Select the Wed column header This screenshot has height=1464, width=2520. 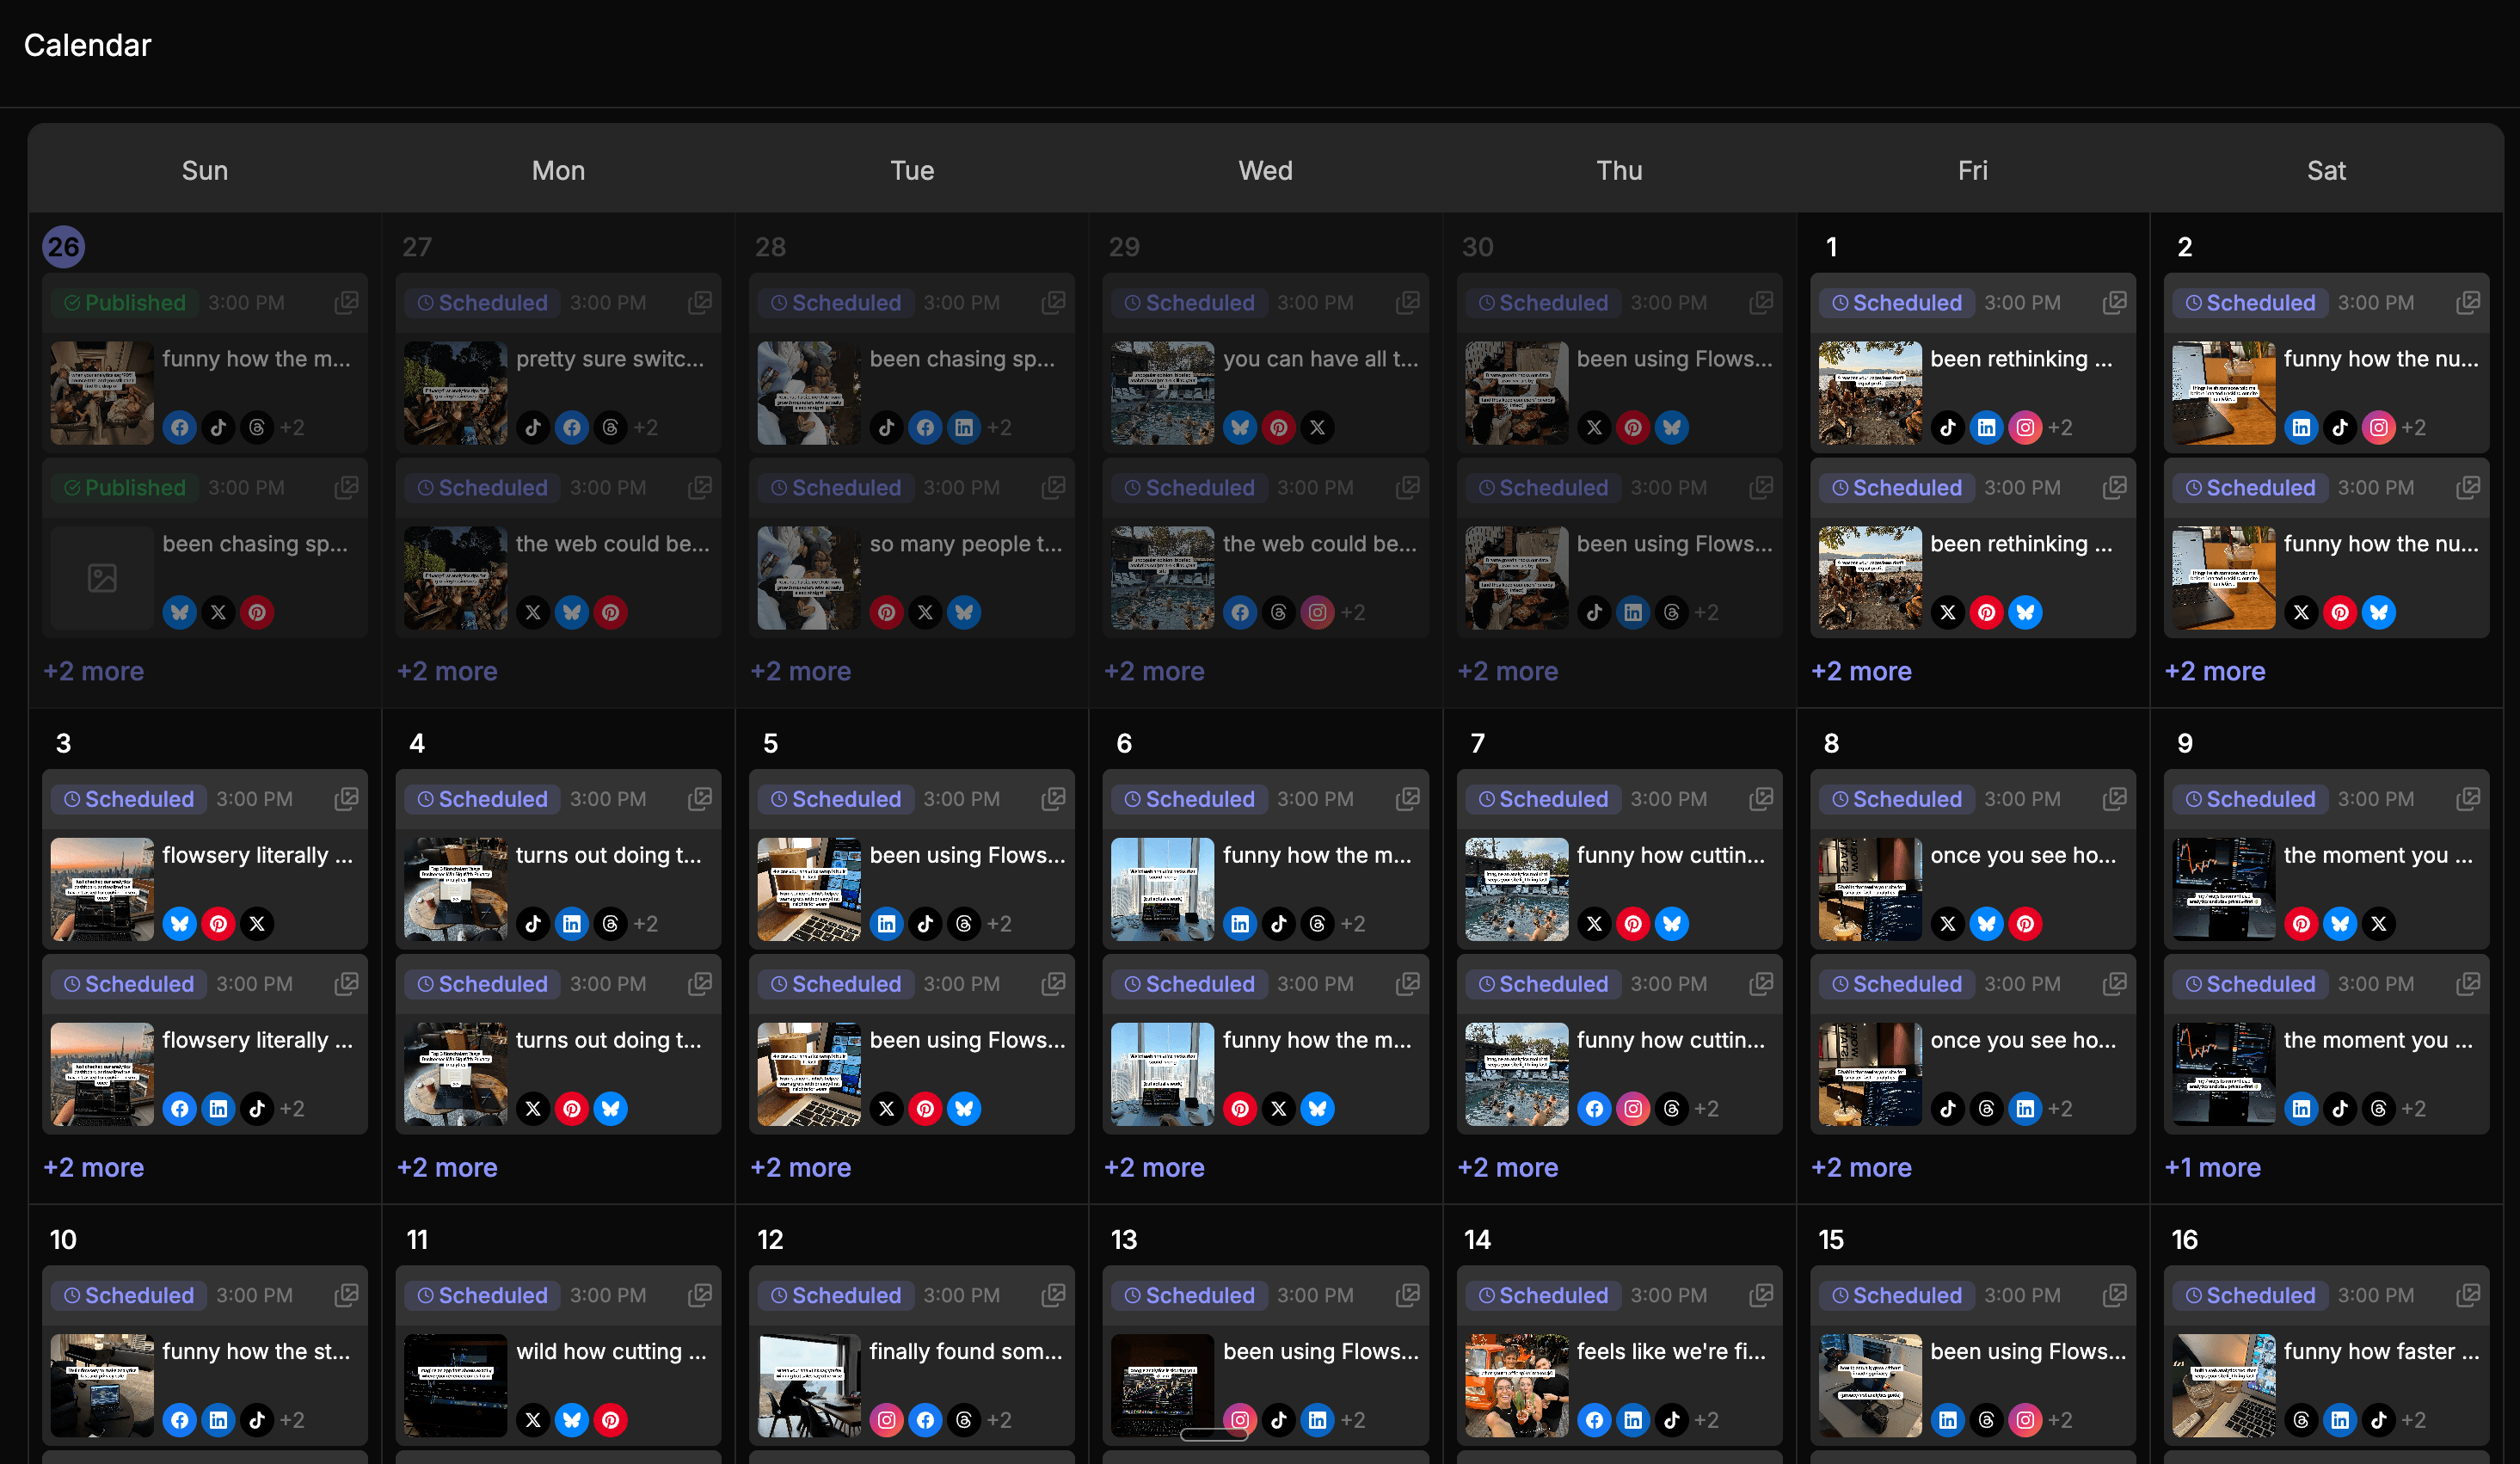click(1265, 170)
